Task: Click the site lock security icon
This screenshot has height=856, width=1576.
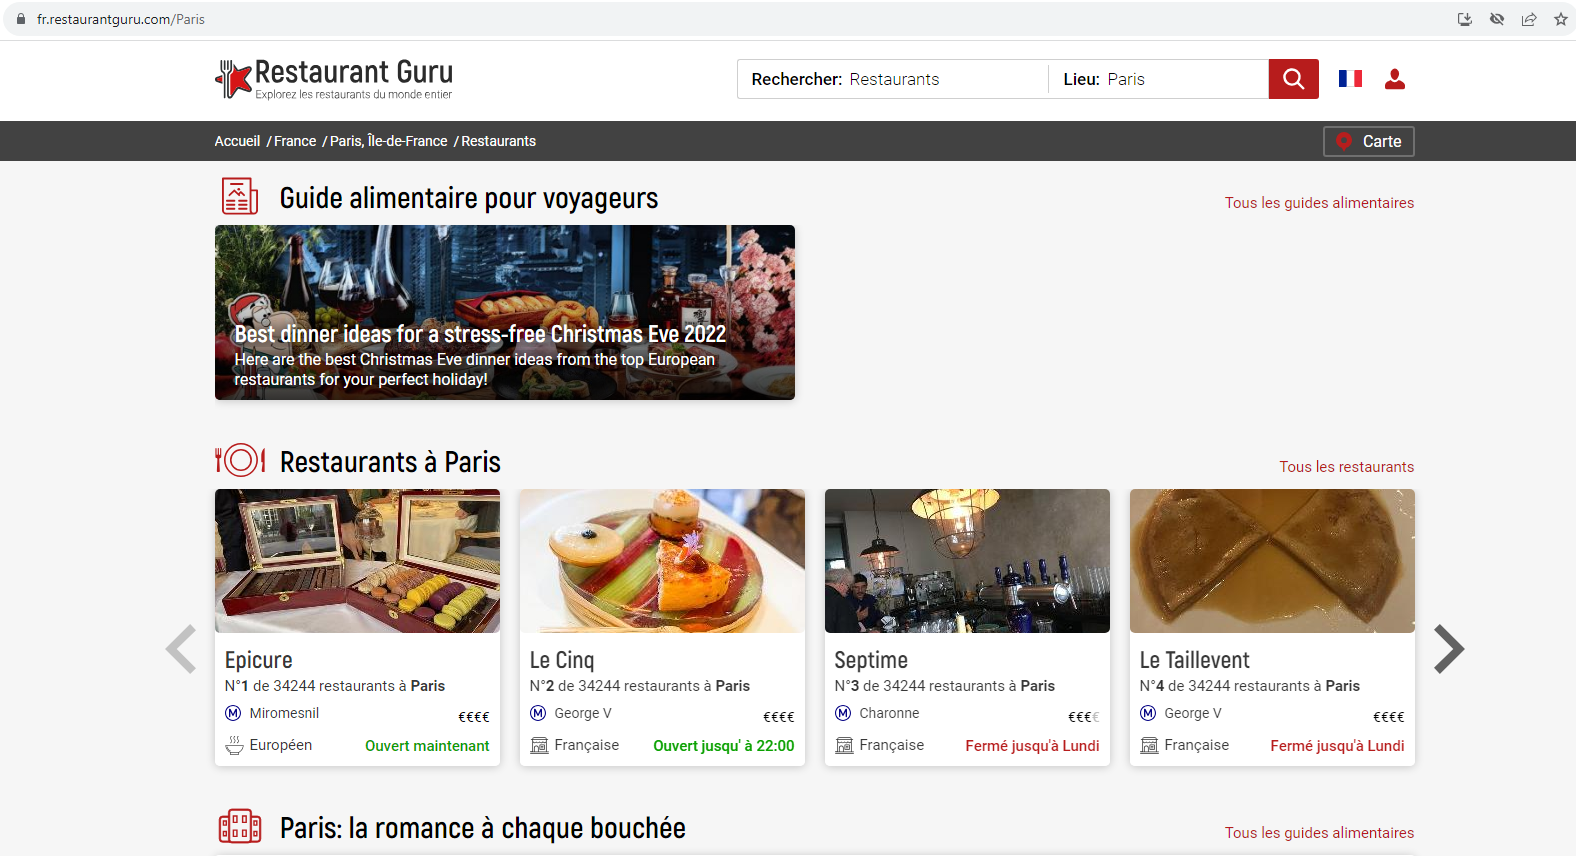Action: [x=21, y=19]
